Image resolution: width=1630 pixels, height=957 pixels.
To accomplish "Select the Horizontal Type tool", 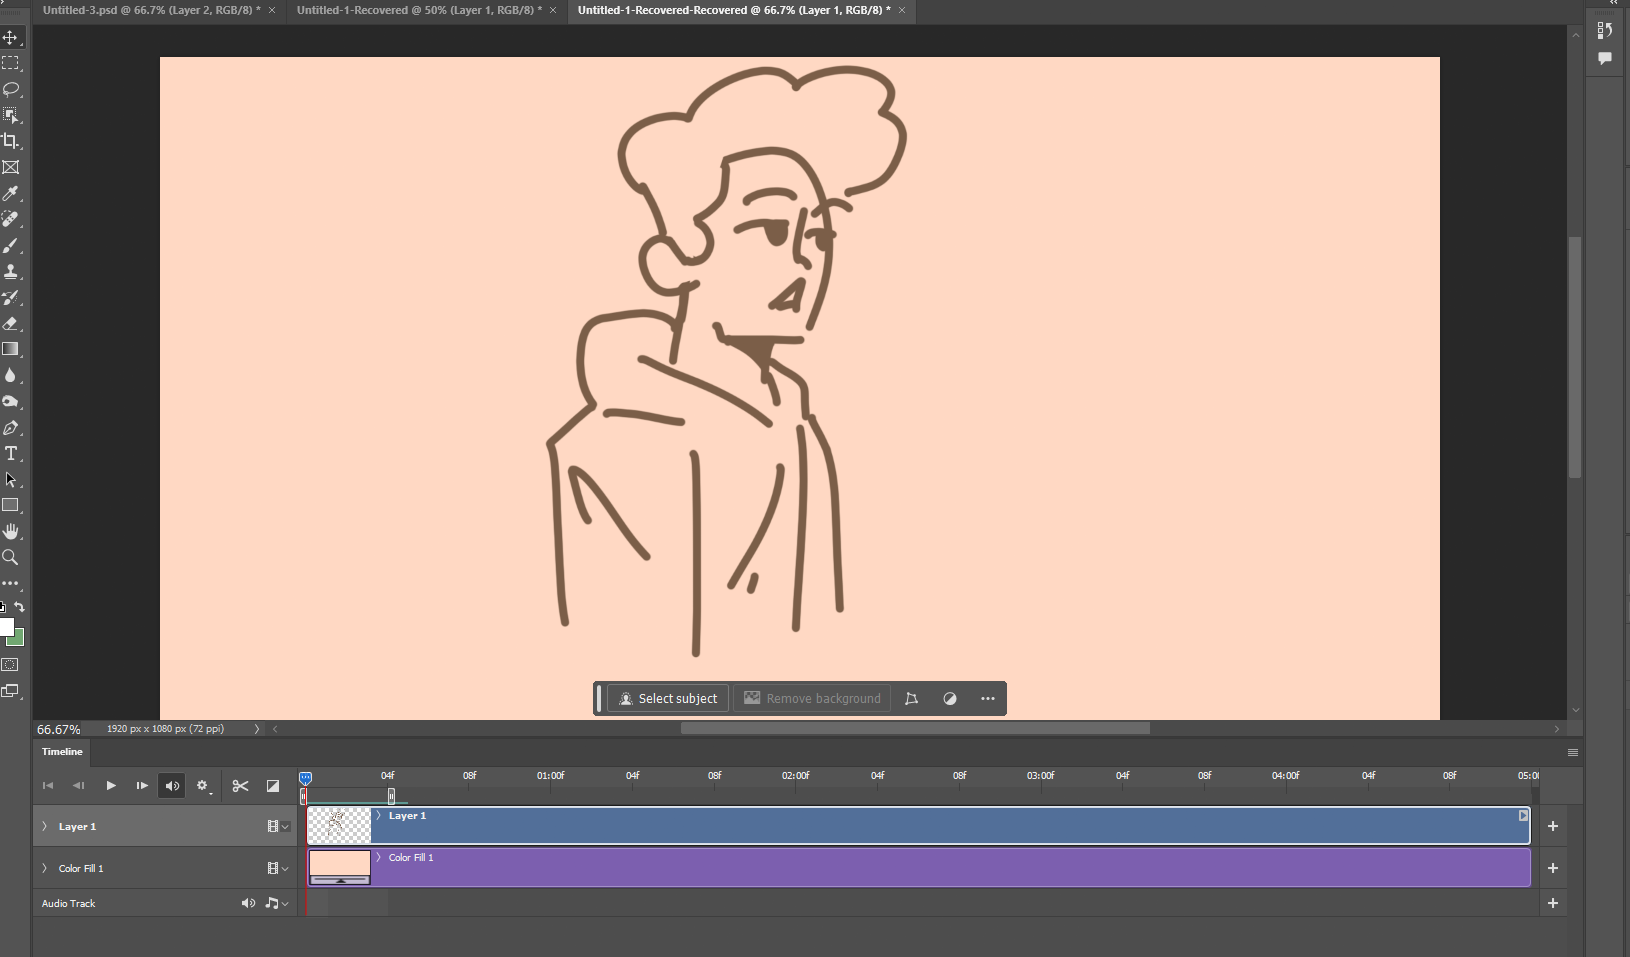I will tap(11, 453).
